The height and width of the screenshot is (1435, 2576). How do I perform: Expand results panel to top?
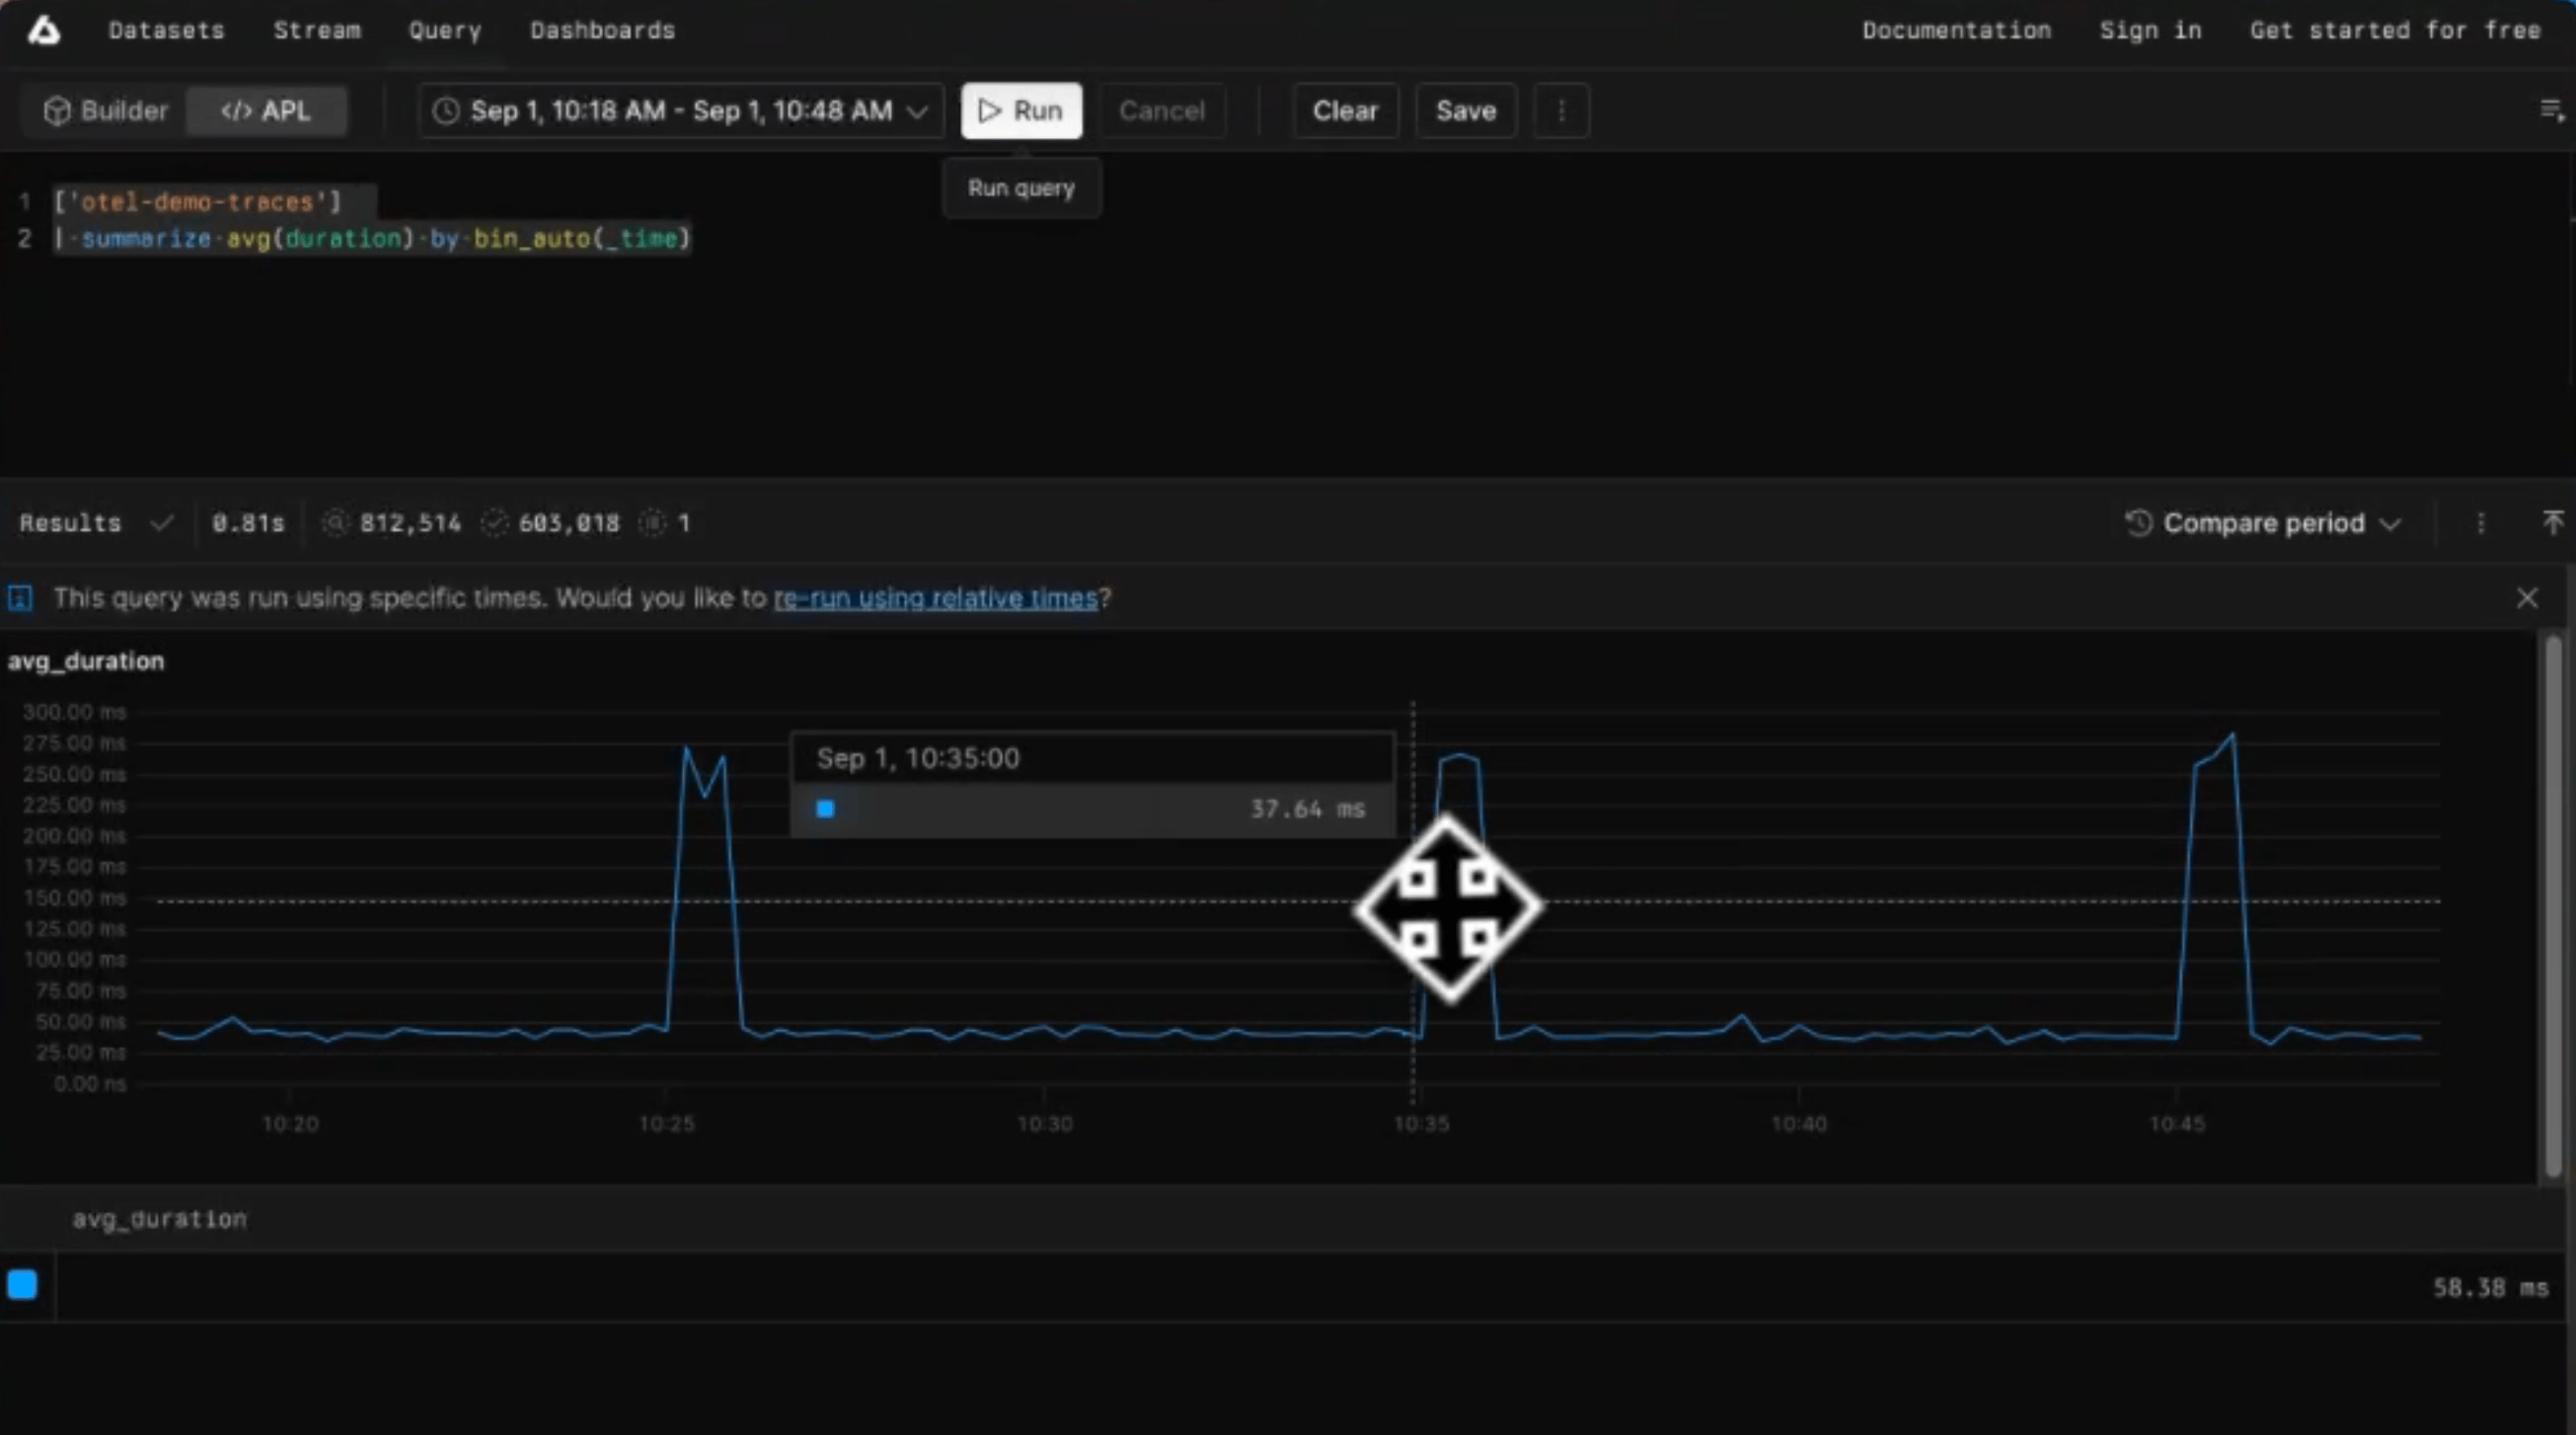tap(2553, 521)
